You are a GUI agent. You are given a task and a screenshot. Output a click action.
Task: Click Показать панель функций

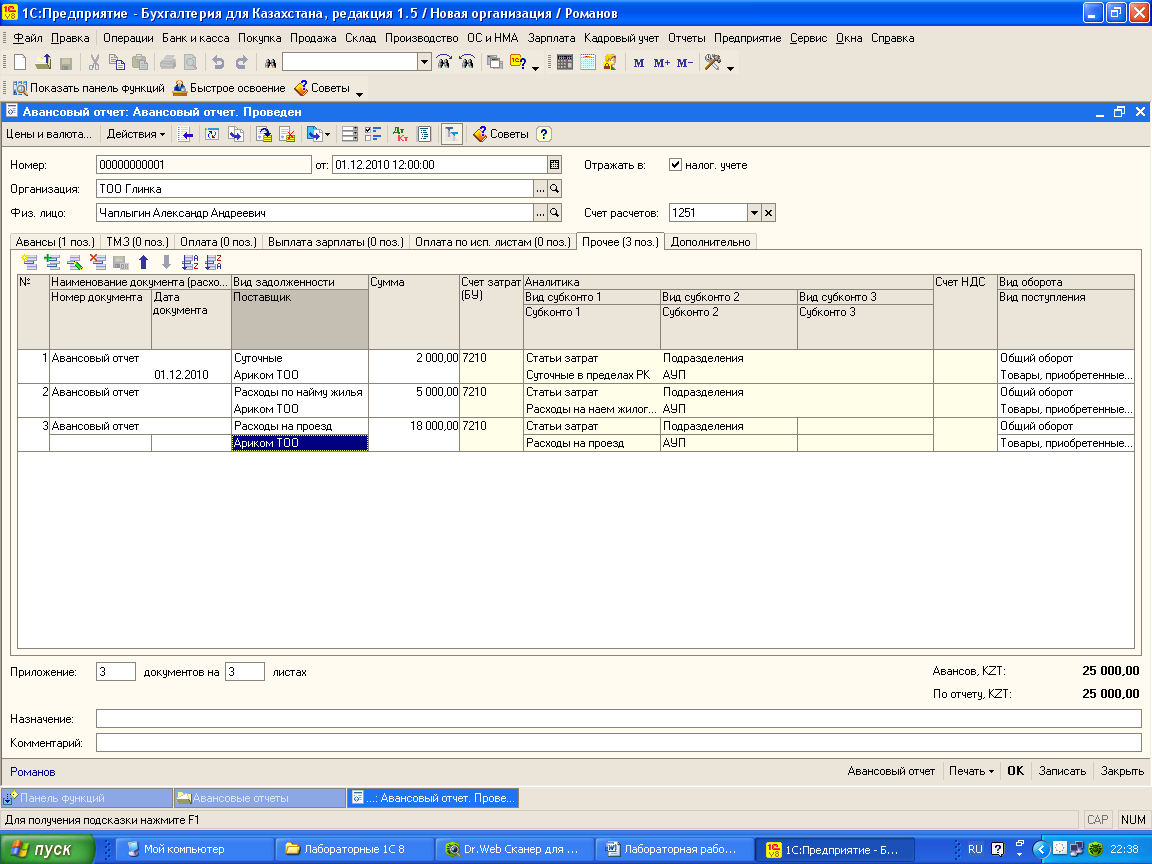[88, 88]
